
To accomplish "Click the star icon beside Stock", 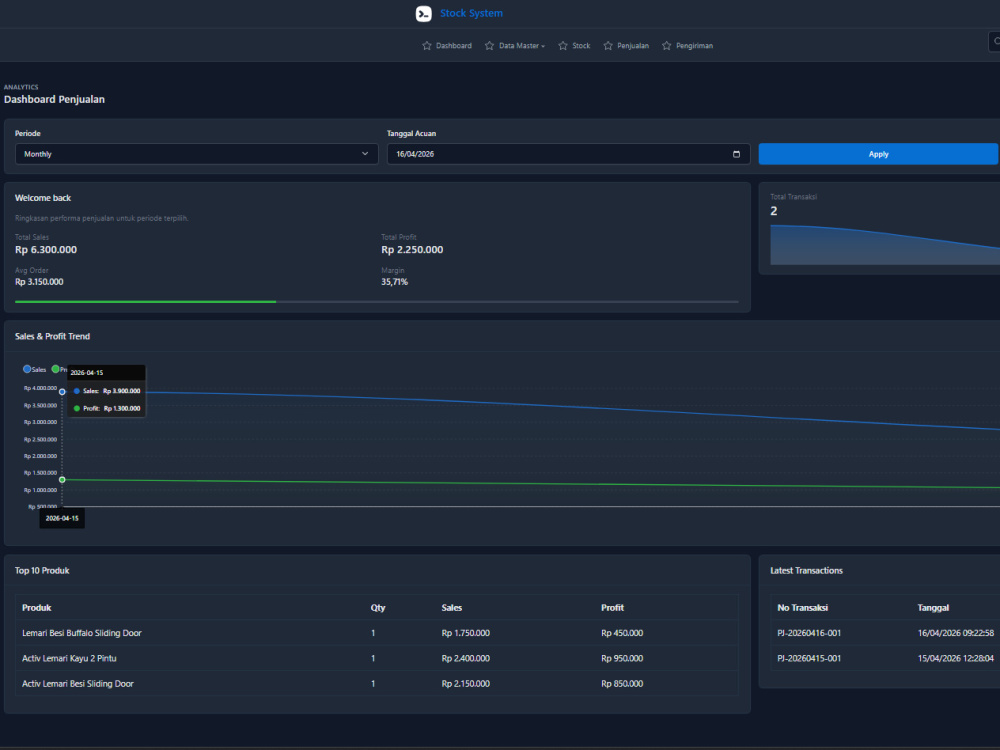I will pyautogui.click(x=562, y=46).
